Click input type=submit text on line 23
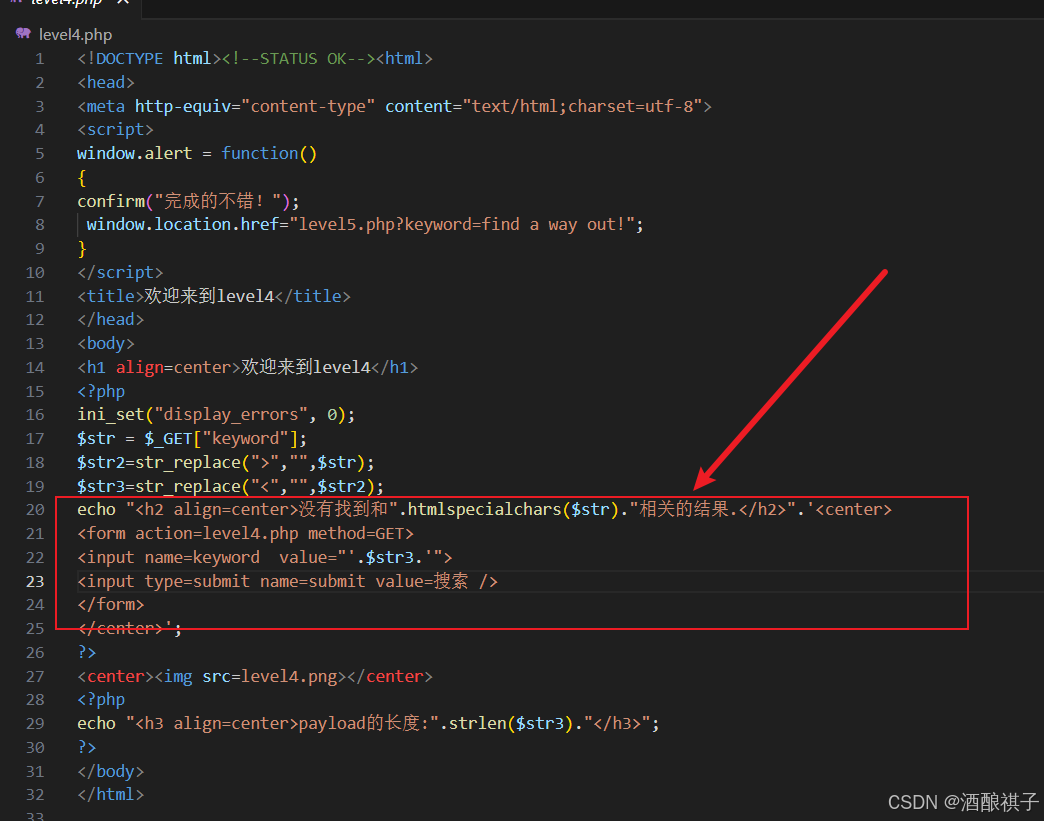 (x=168, y=581)
